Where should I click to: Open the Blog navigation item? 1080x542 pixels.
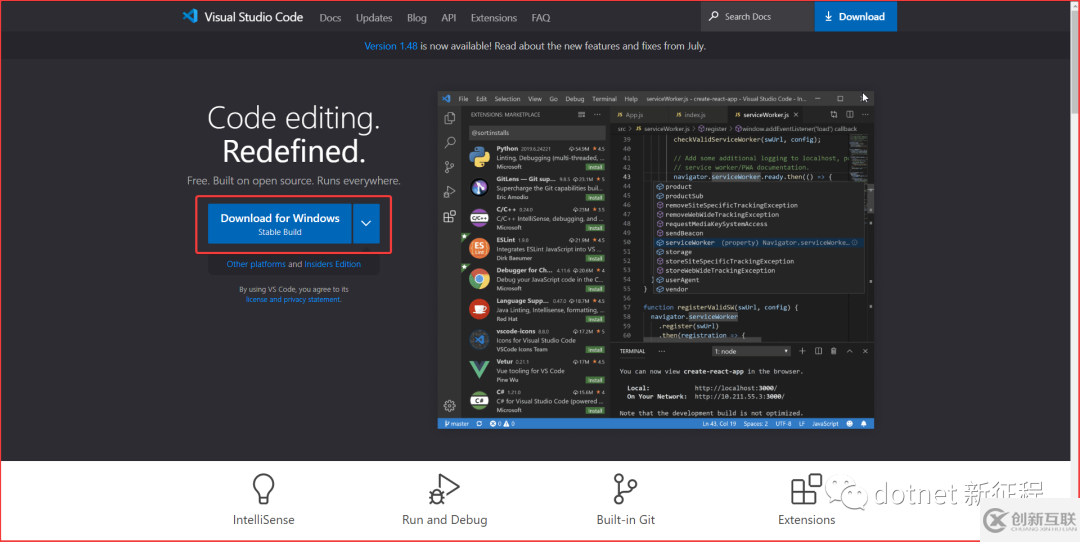point(417,18)
